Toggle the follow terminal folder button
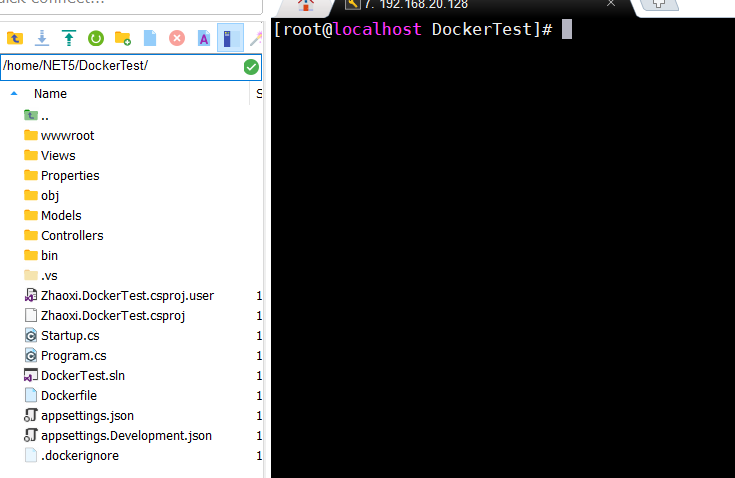The width and height of the screenshot is (735, 478). point(230,38)
